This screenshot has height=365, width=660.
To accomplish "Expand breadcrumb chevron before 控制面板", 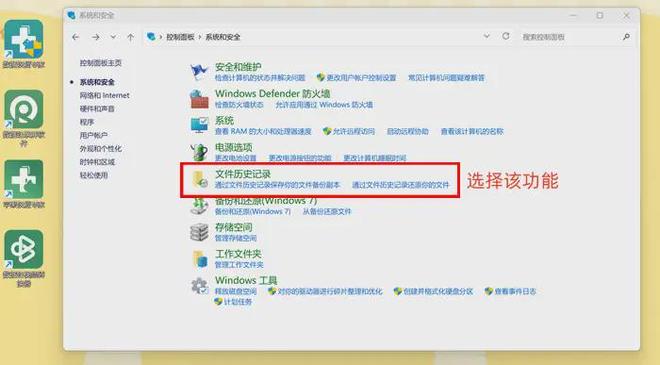I will (160, 37).
